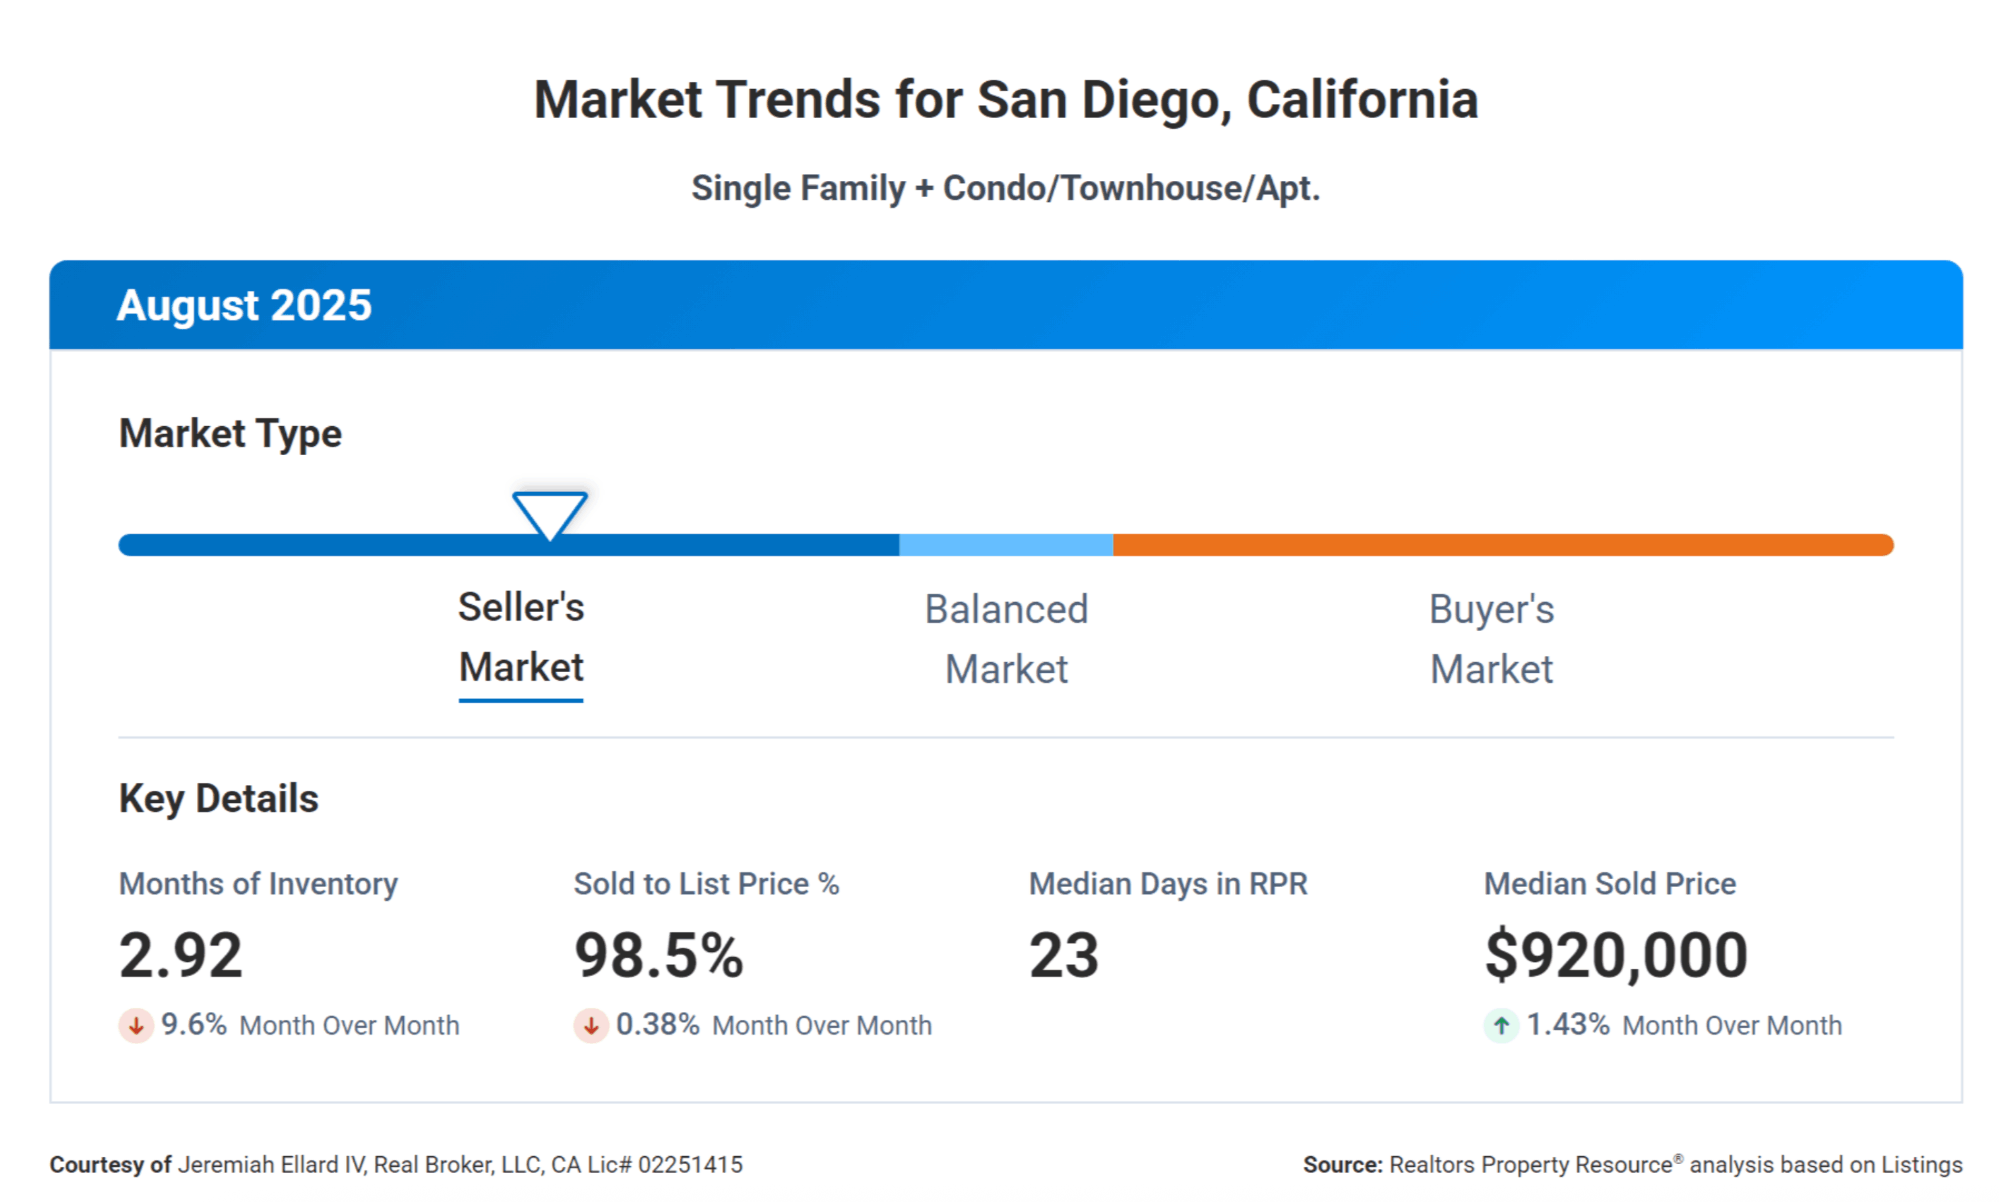The height and width of the screenshot is (1202, 1999).
Task: Click the 23 median days value
Action: [1064, 955]
